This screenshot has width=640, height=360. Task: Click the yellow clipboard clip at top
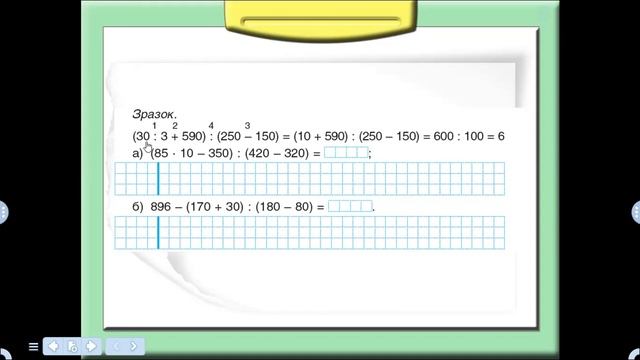click(x=321, y=20)
